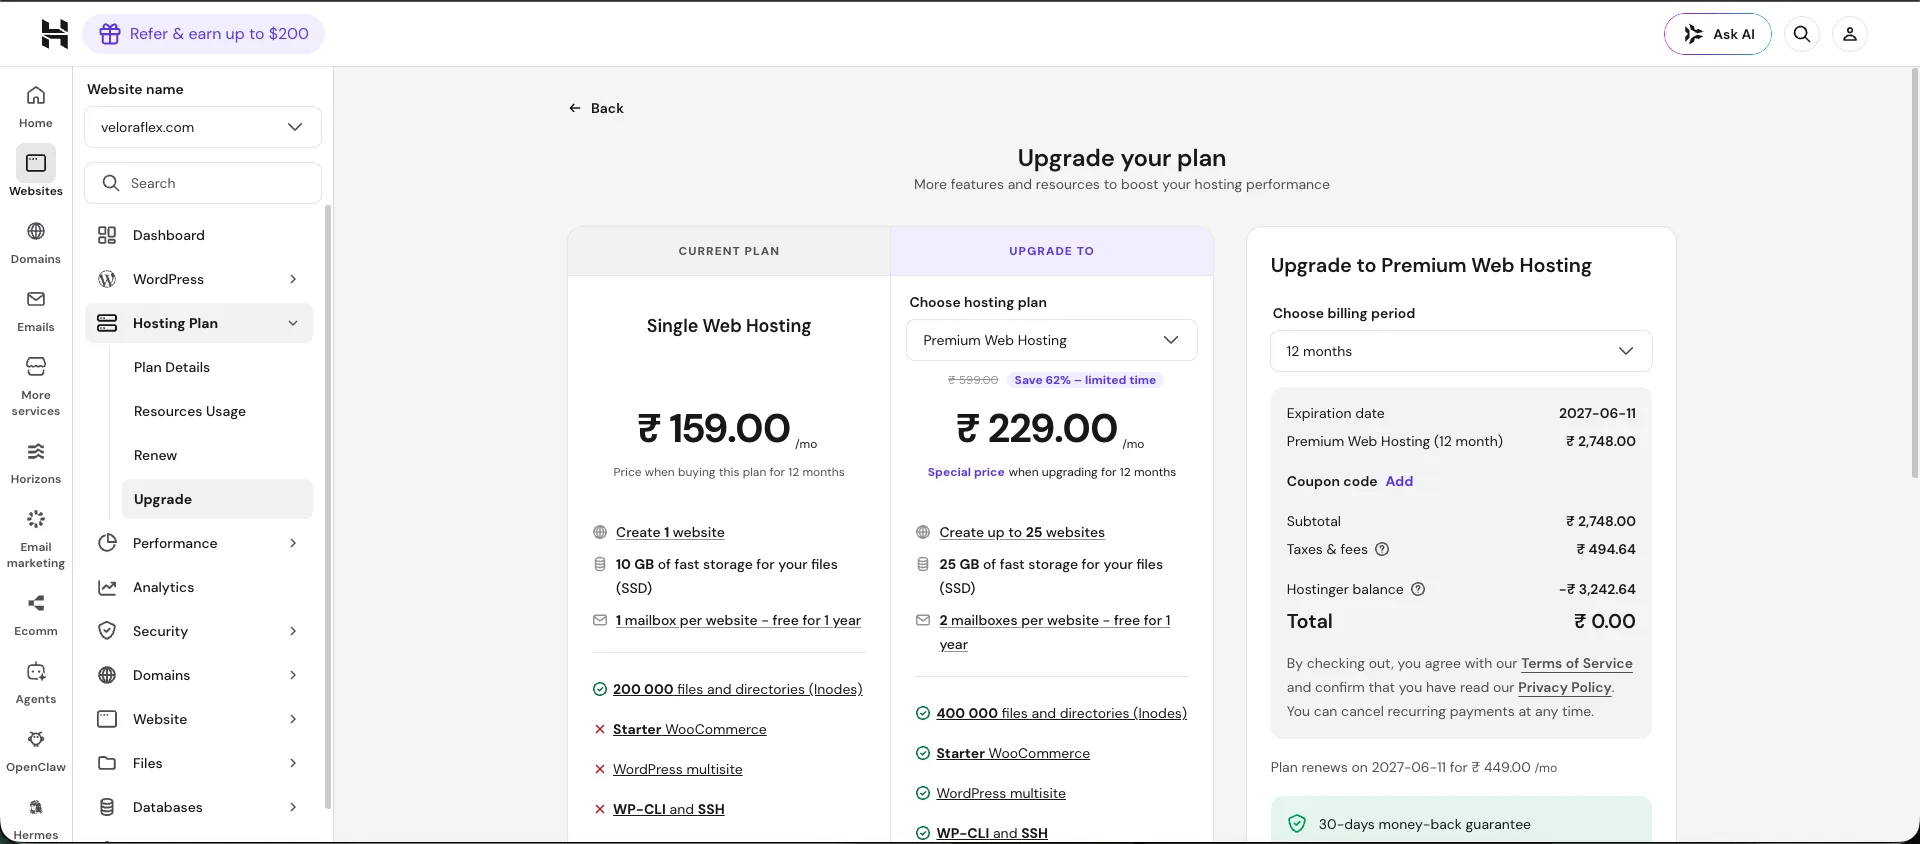
Task: Click the Analytics chart icon
Action: coord(107,587)
